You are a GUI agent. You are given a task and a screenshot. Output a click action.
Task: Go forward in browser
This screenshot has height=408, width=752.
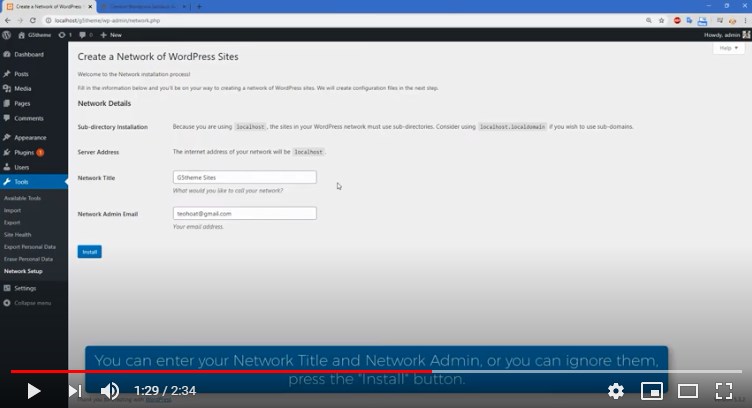pos(20,20)
